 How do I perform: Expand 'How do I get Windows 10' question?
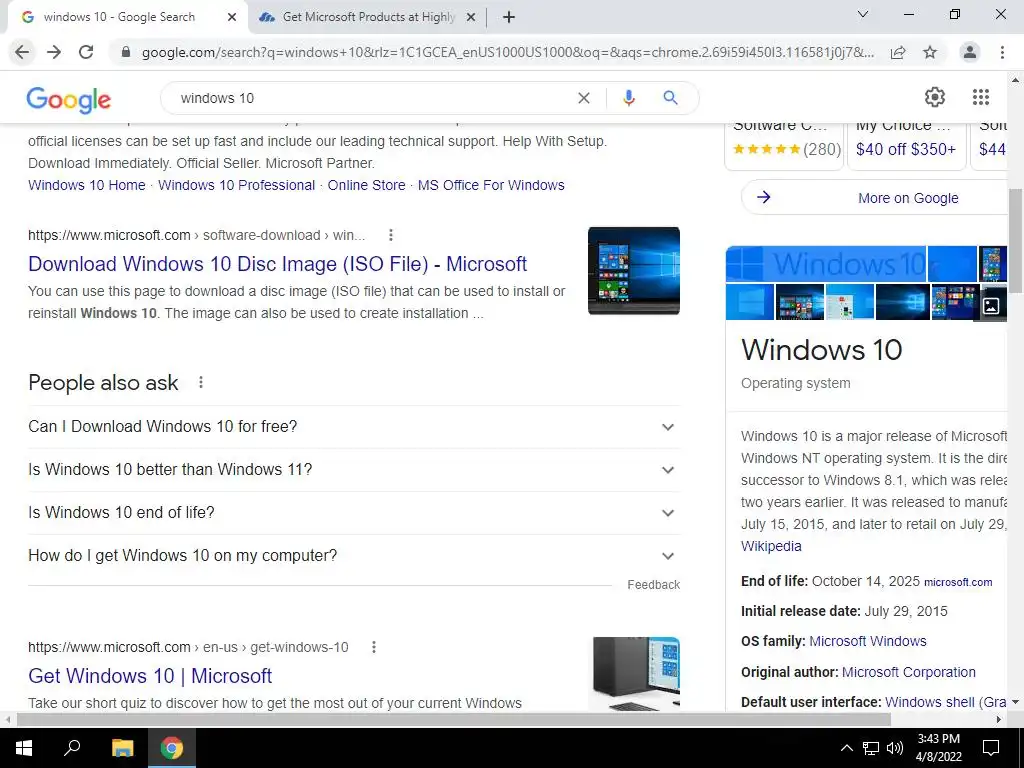click(x=353, y=556)
